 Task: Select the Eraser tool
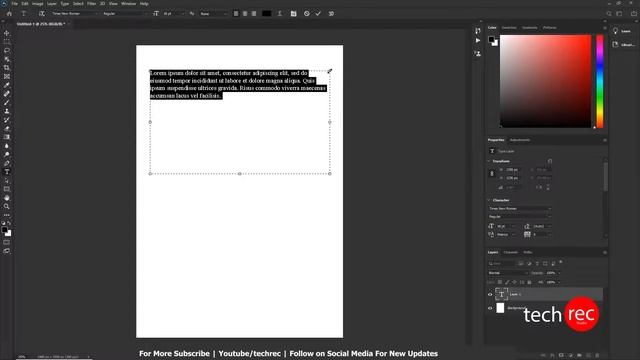coord(7,129)
